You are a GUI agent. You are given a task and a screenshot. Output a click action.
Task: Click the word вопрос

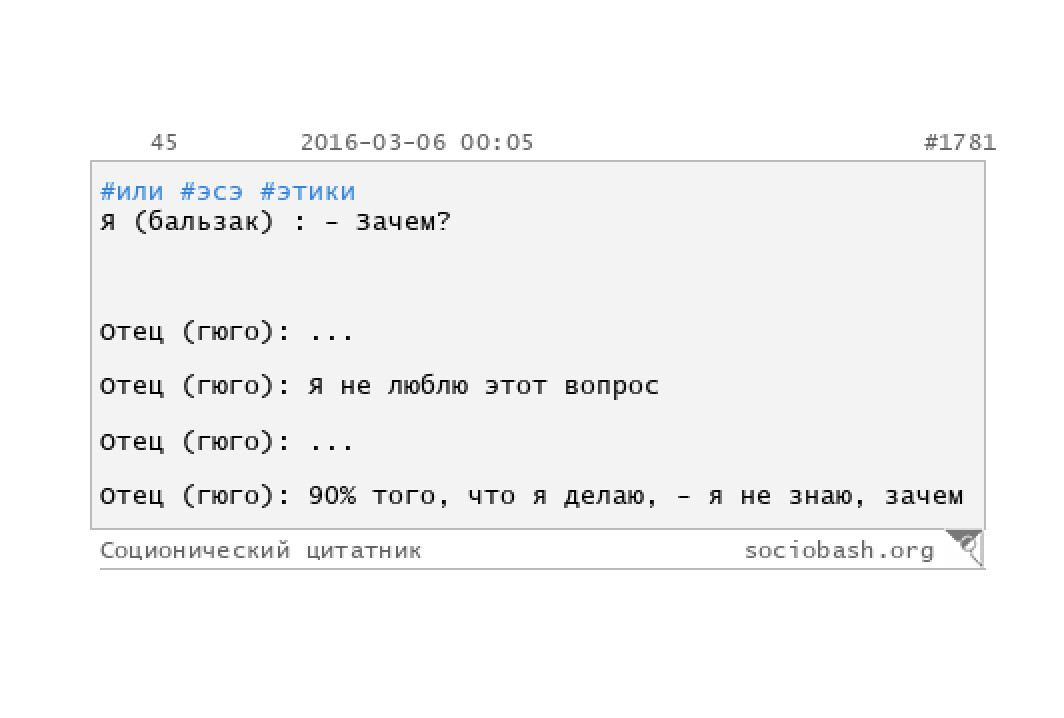611,387
